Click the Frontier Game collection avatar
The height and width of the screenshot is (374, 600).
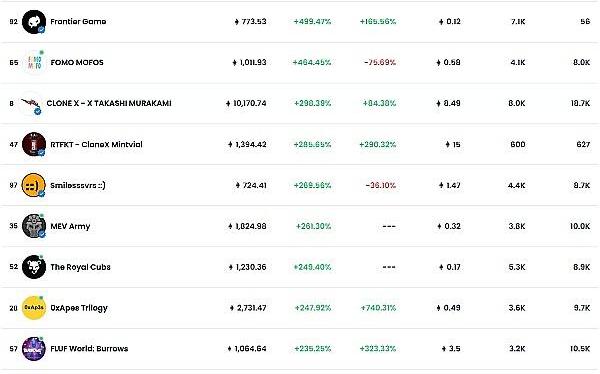34,22
